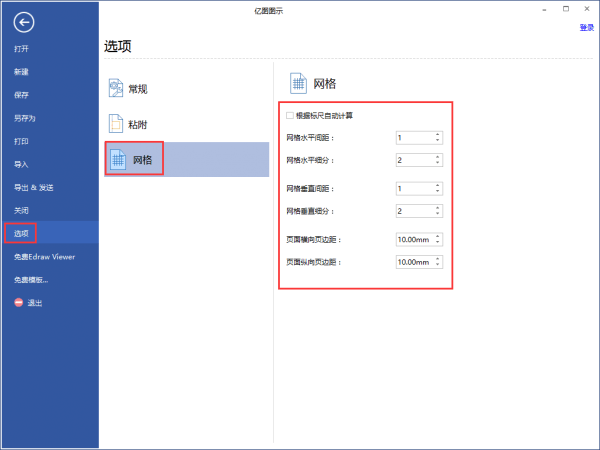Select 导出 & 发送 in sidebar
600x450 pixels.
point(34,188)
